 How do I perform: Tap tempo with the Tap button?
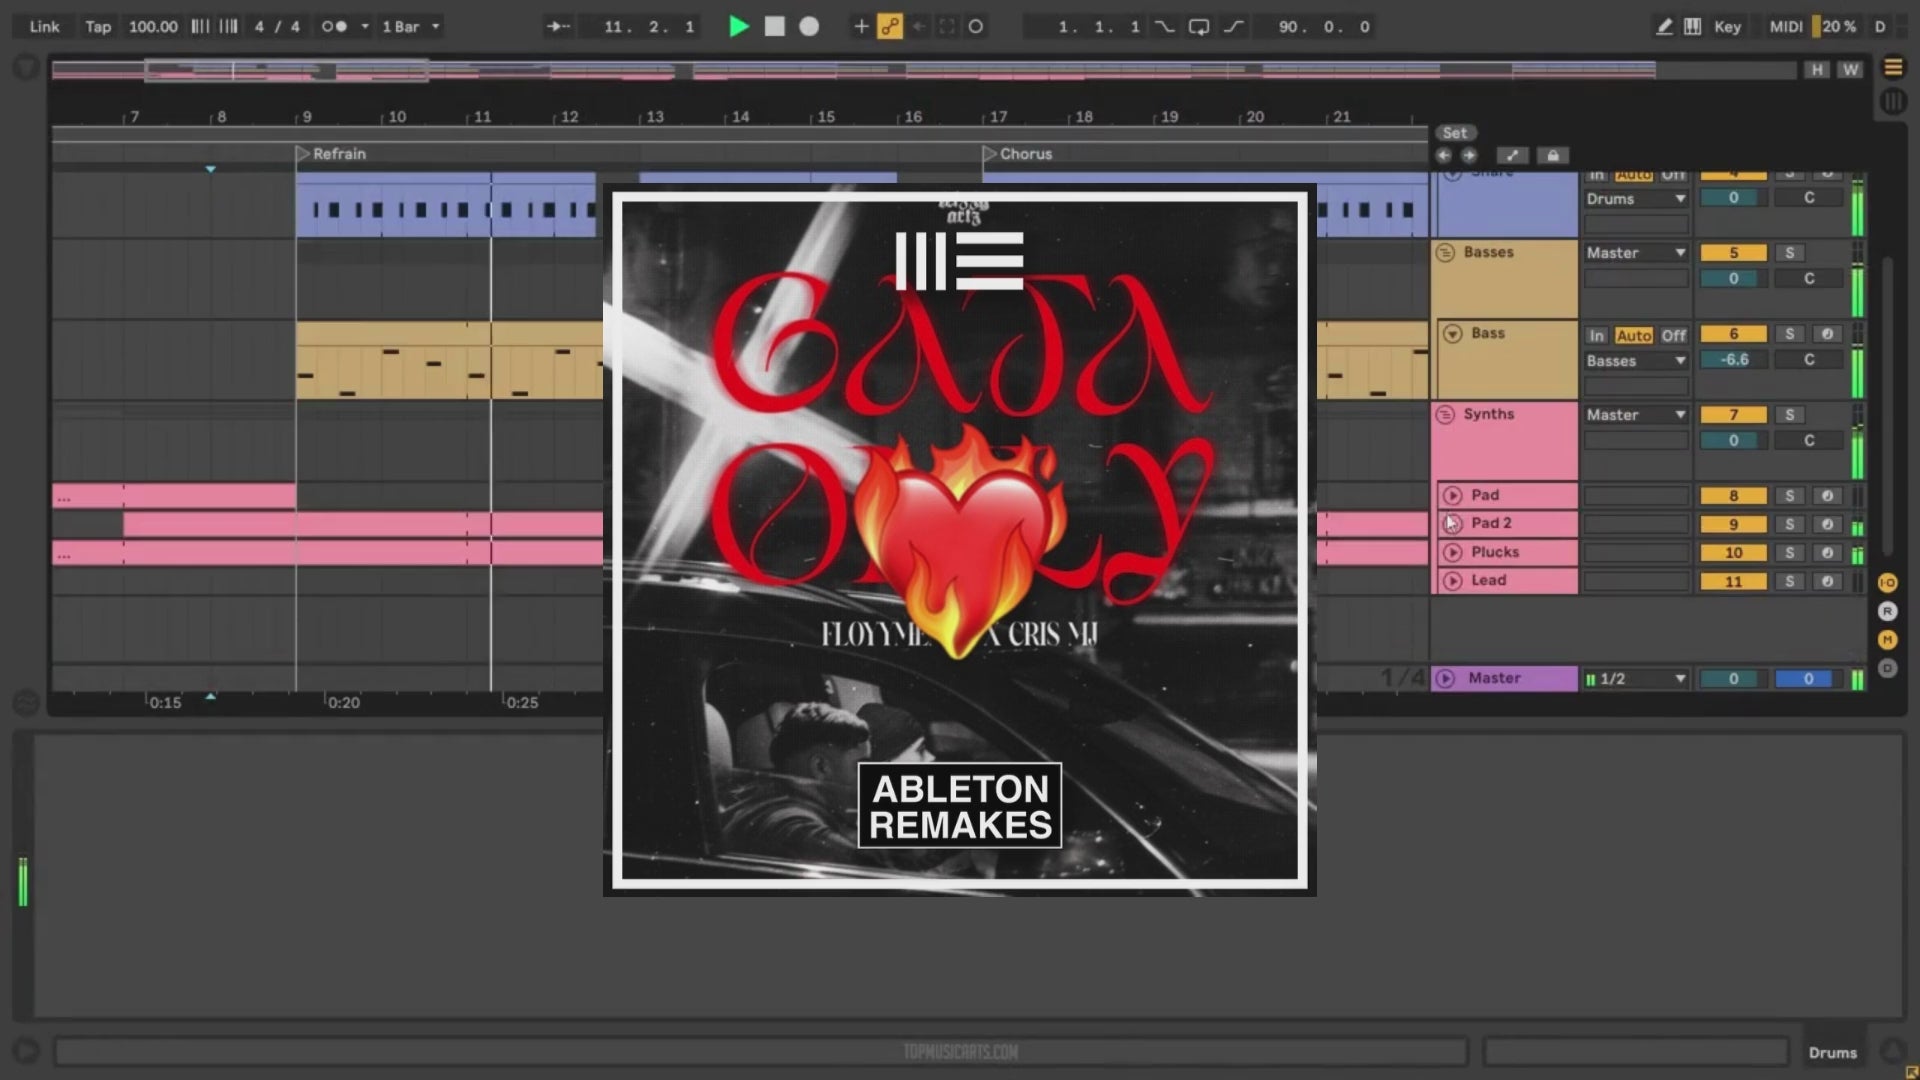[x=98, y=27]
